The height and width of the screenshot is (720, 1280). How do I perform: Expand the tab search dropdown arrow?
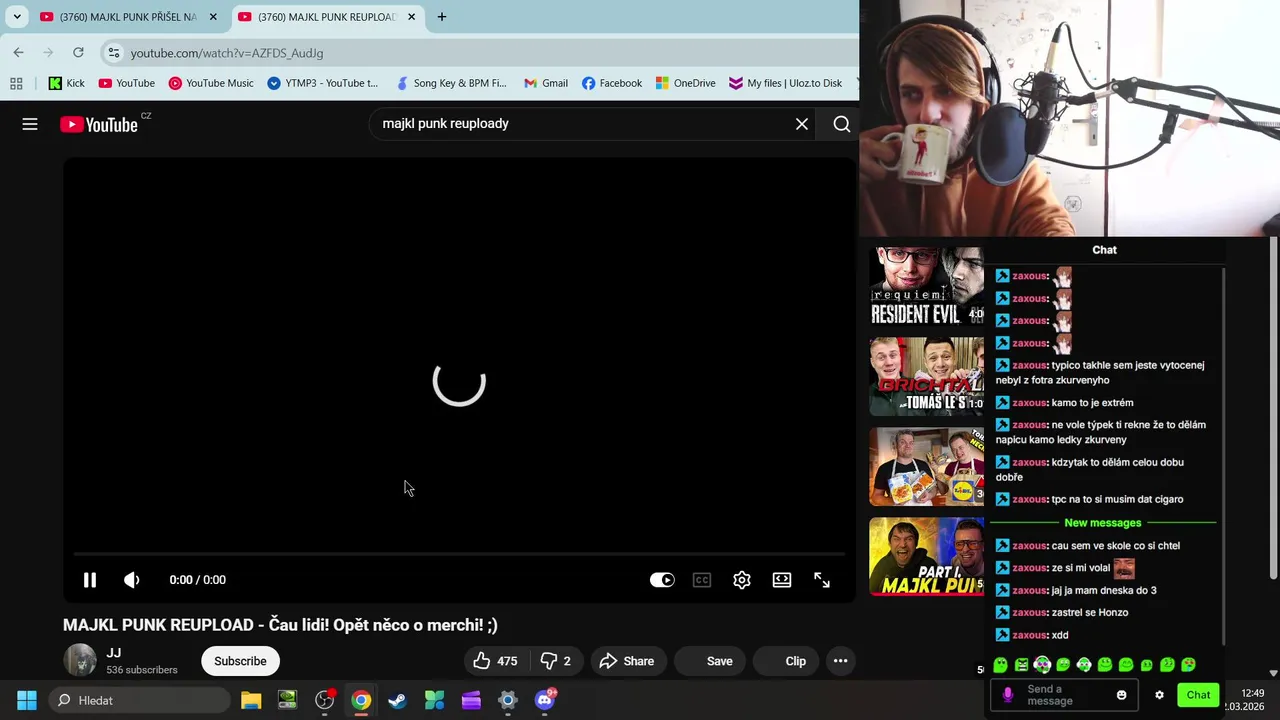tap(17, 17)
